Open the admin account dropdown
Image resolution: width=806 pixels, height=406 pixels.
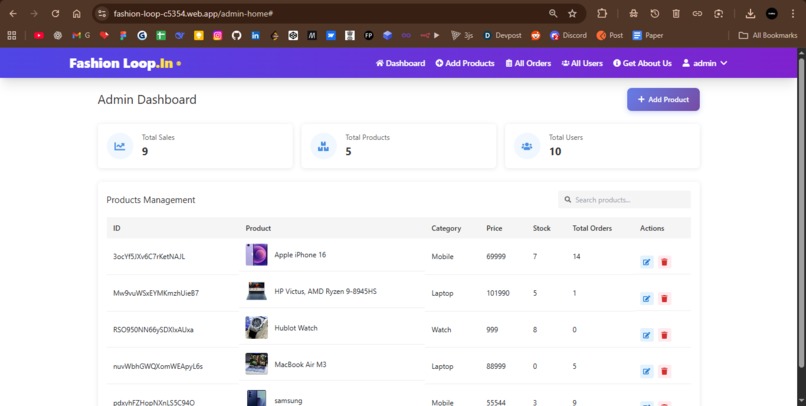tap(705, 63)
